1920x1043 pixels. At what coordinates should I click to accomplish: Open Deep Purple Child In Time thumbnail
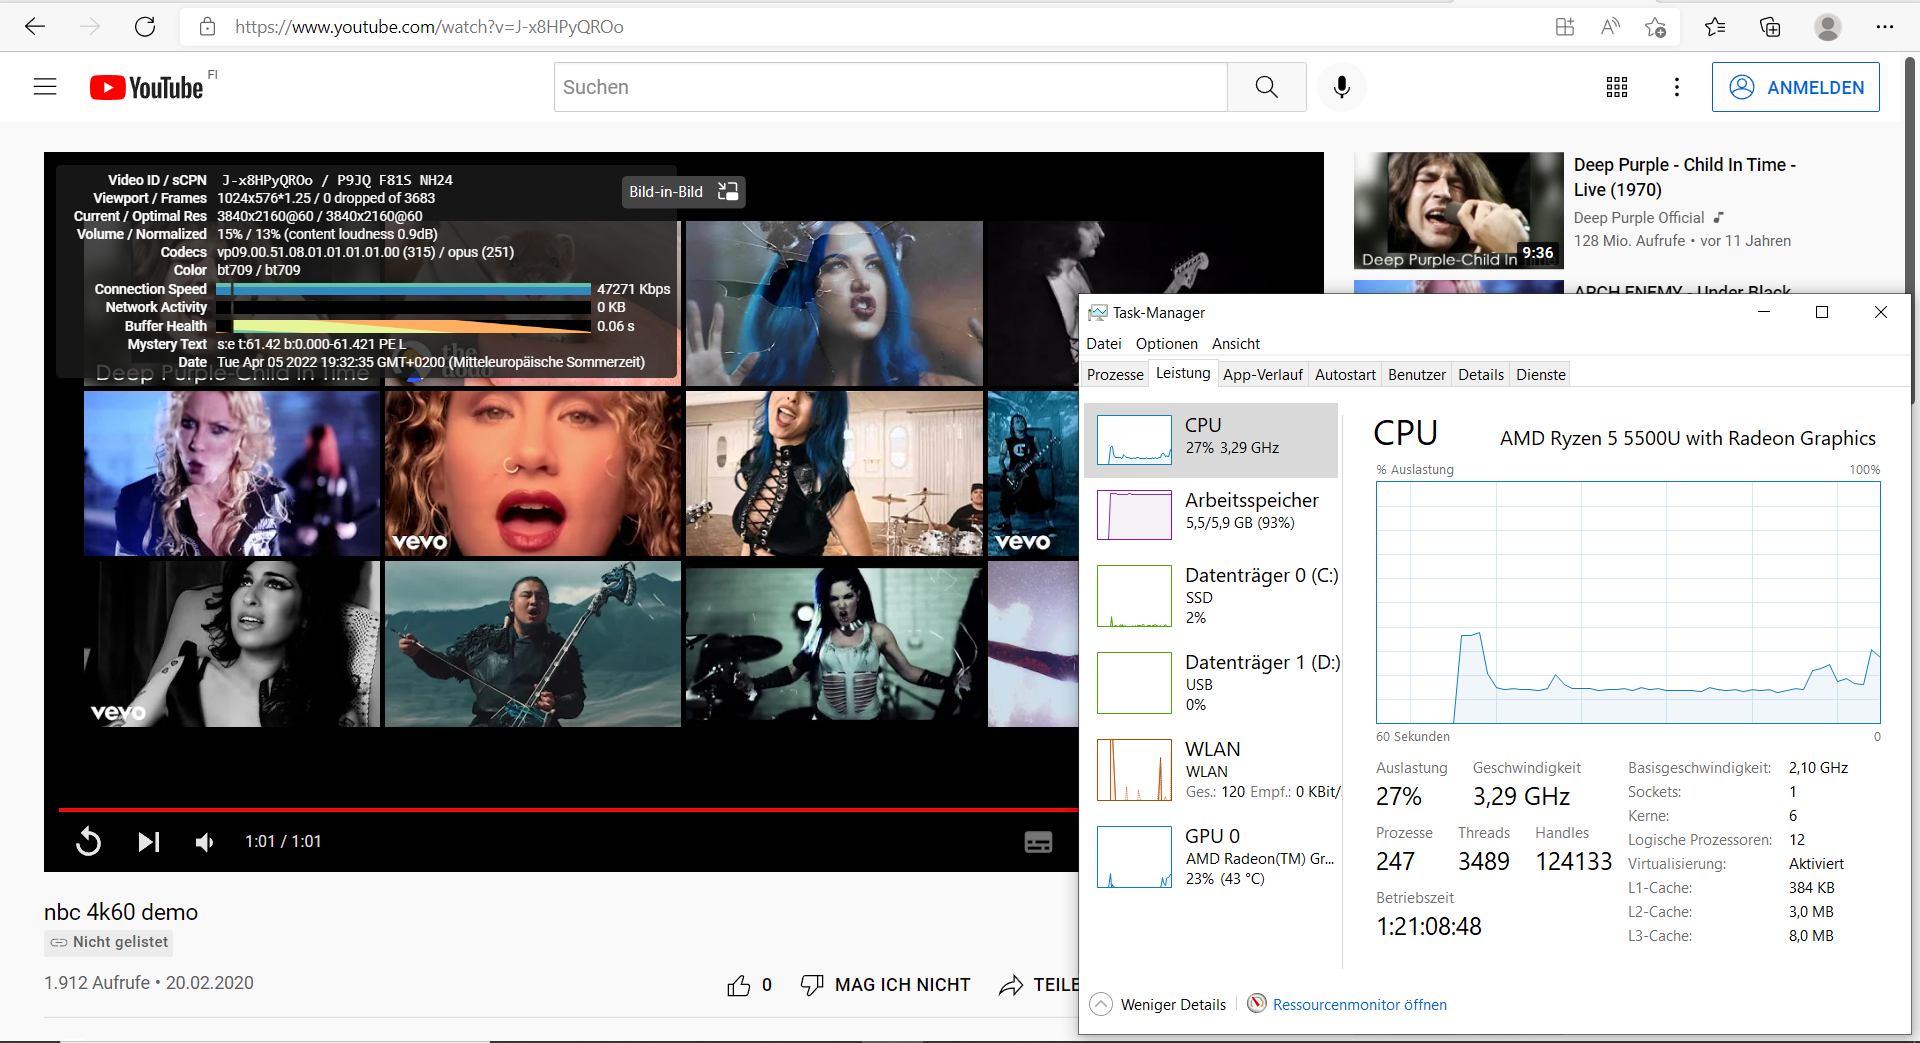(x=1458, y=211)
